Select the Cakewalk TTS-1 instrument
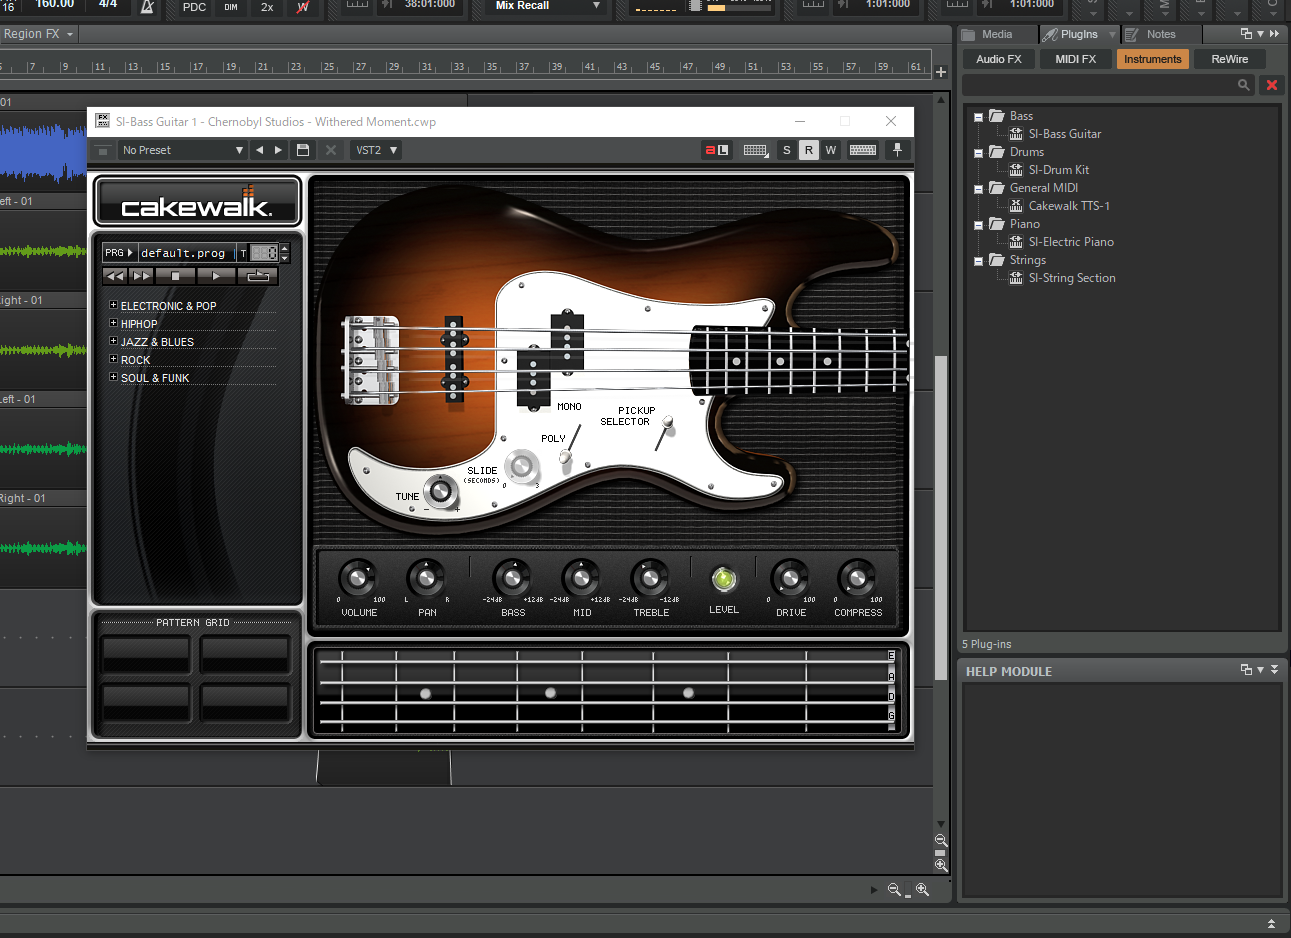The width and height of the screenshot is (1291, 938). (x=1068, y=206)
